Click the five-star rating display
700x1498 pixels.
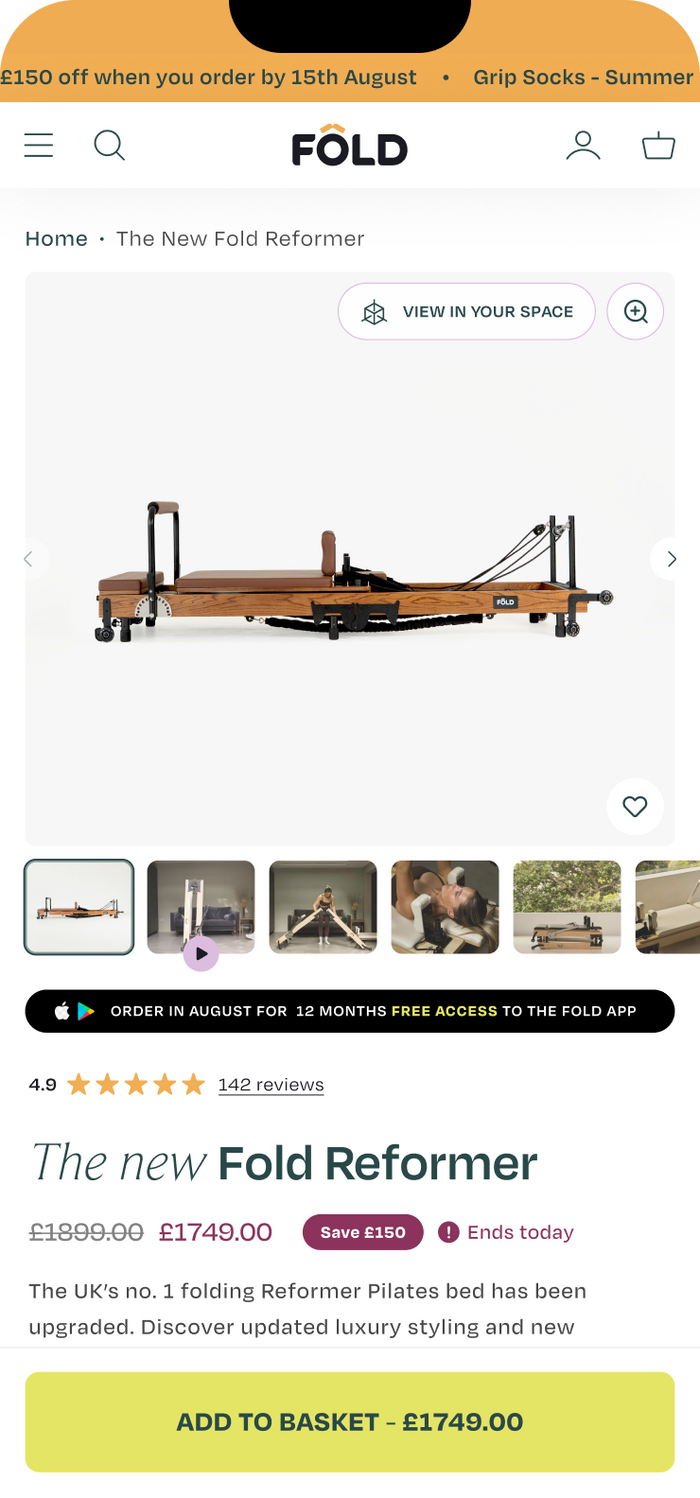136,1085
